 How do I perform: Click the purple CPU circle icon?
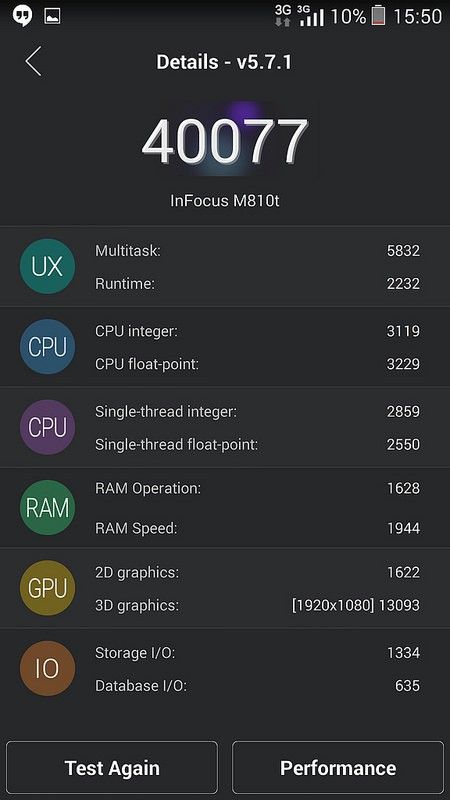pos(47,427)
